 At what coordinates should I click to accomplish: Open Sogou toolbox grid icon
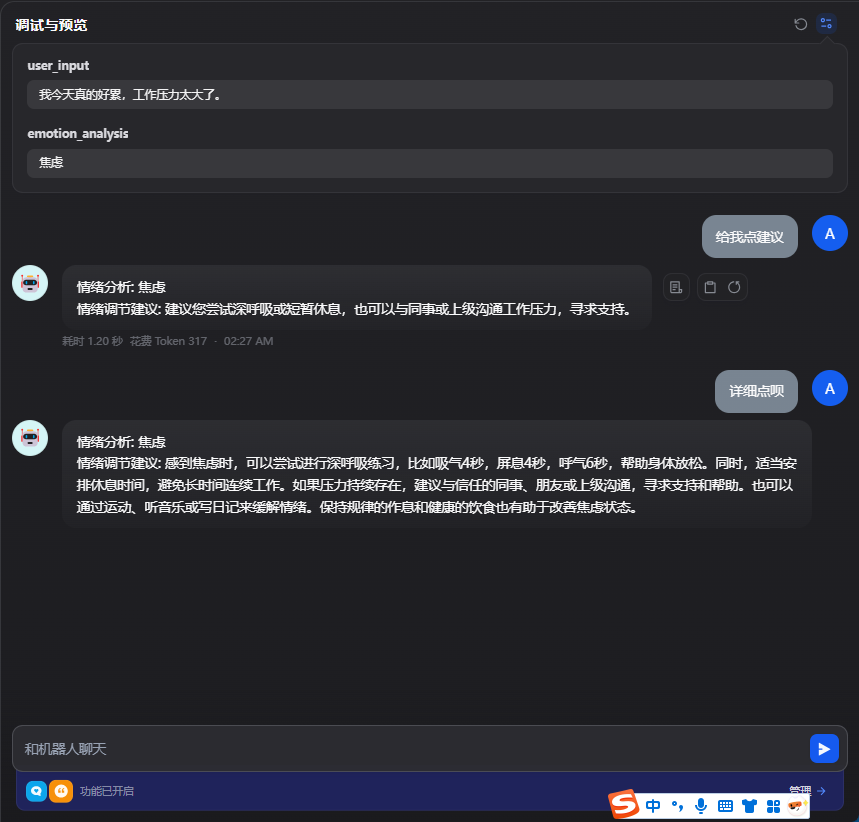[773, 806]
